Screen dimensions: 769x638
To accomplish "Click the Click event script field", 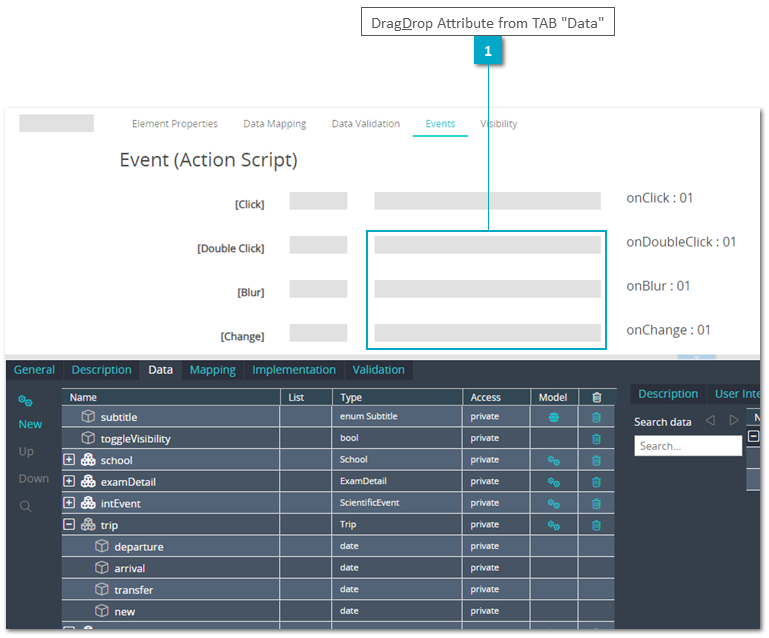I will click(x=487, y=201).
